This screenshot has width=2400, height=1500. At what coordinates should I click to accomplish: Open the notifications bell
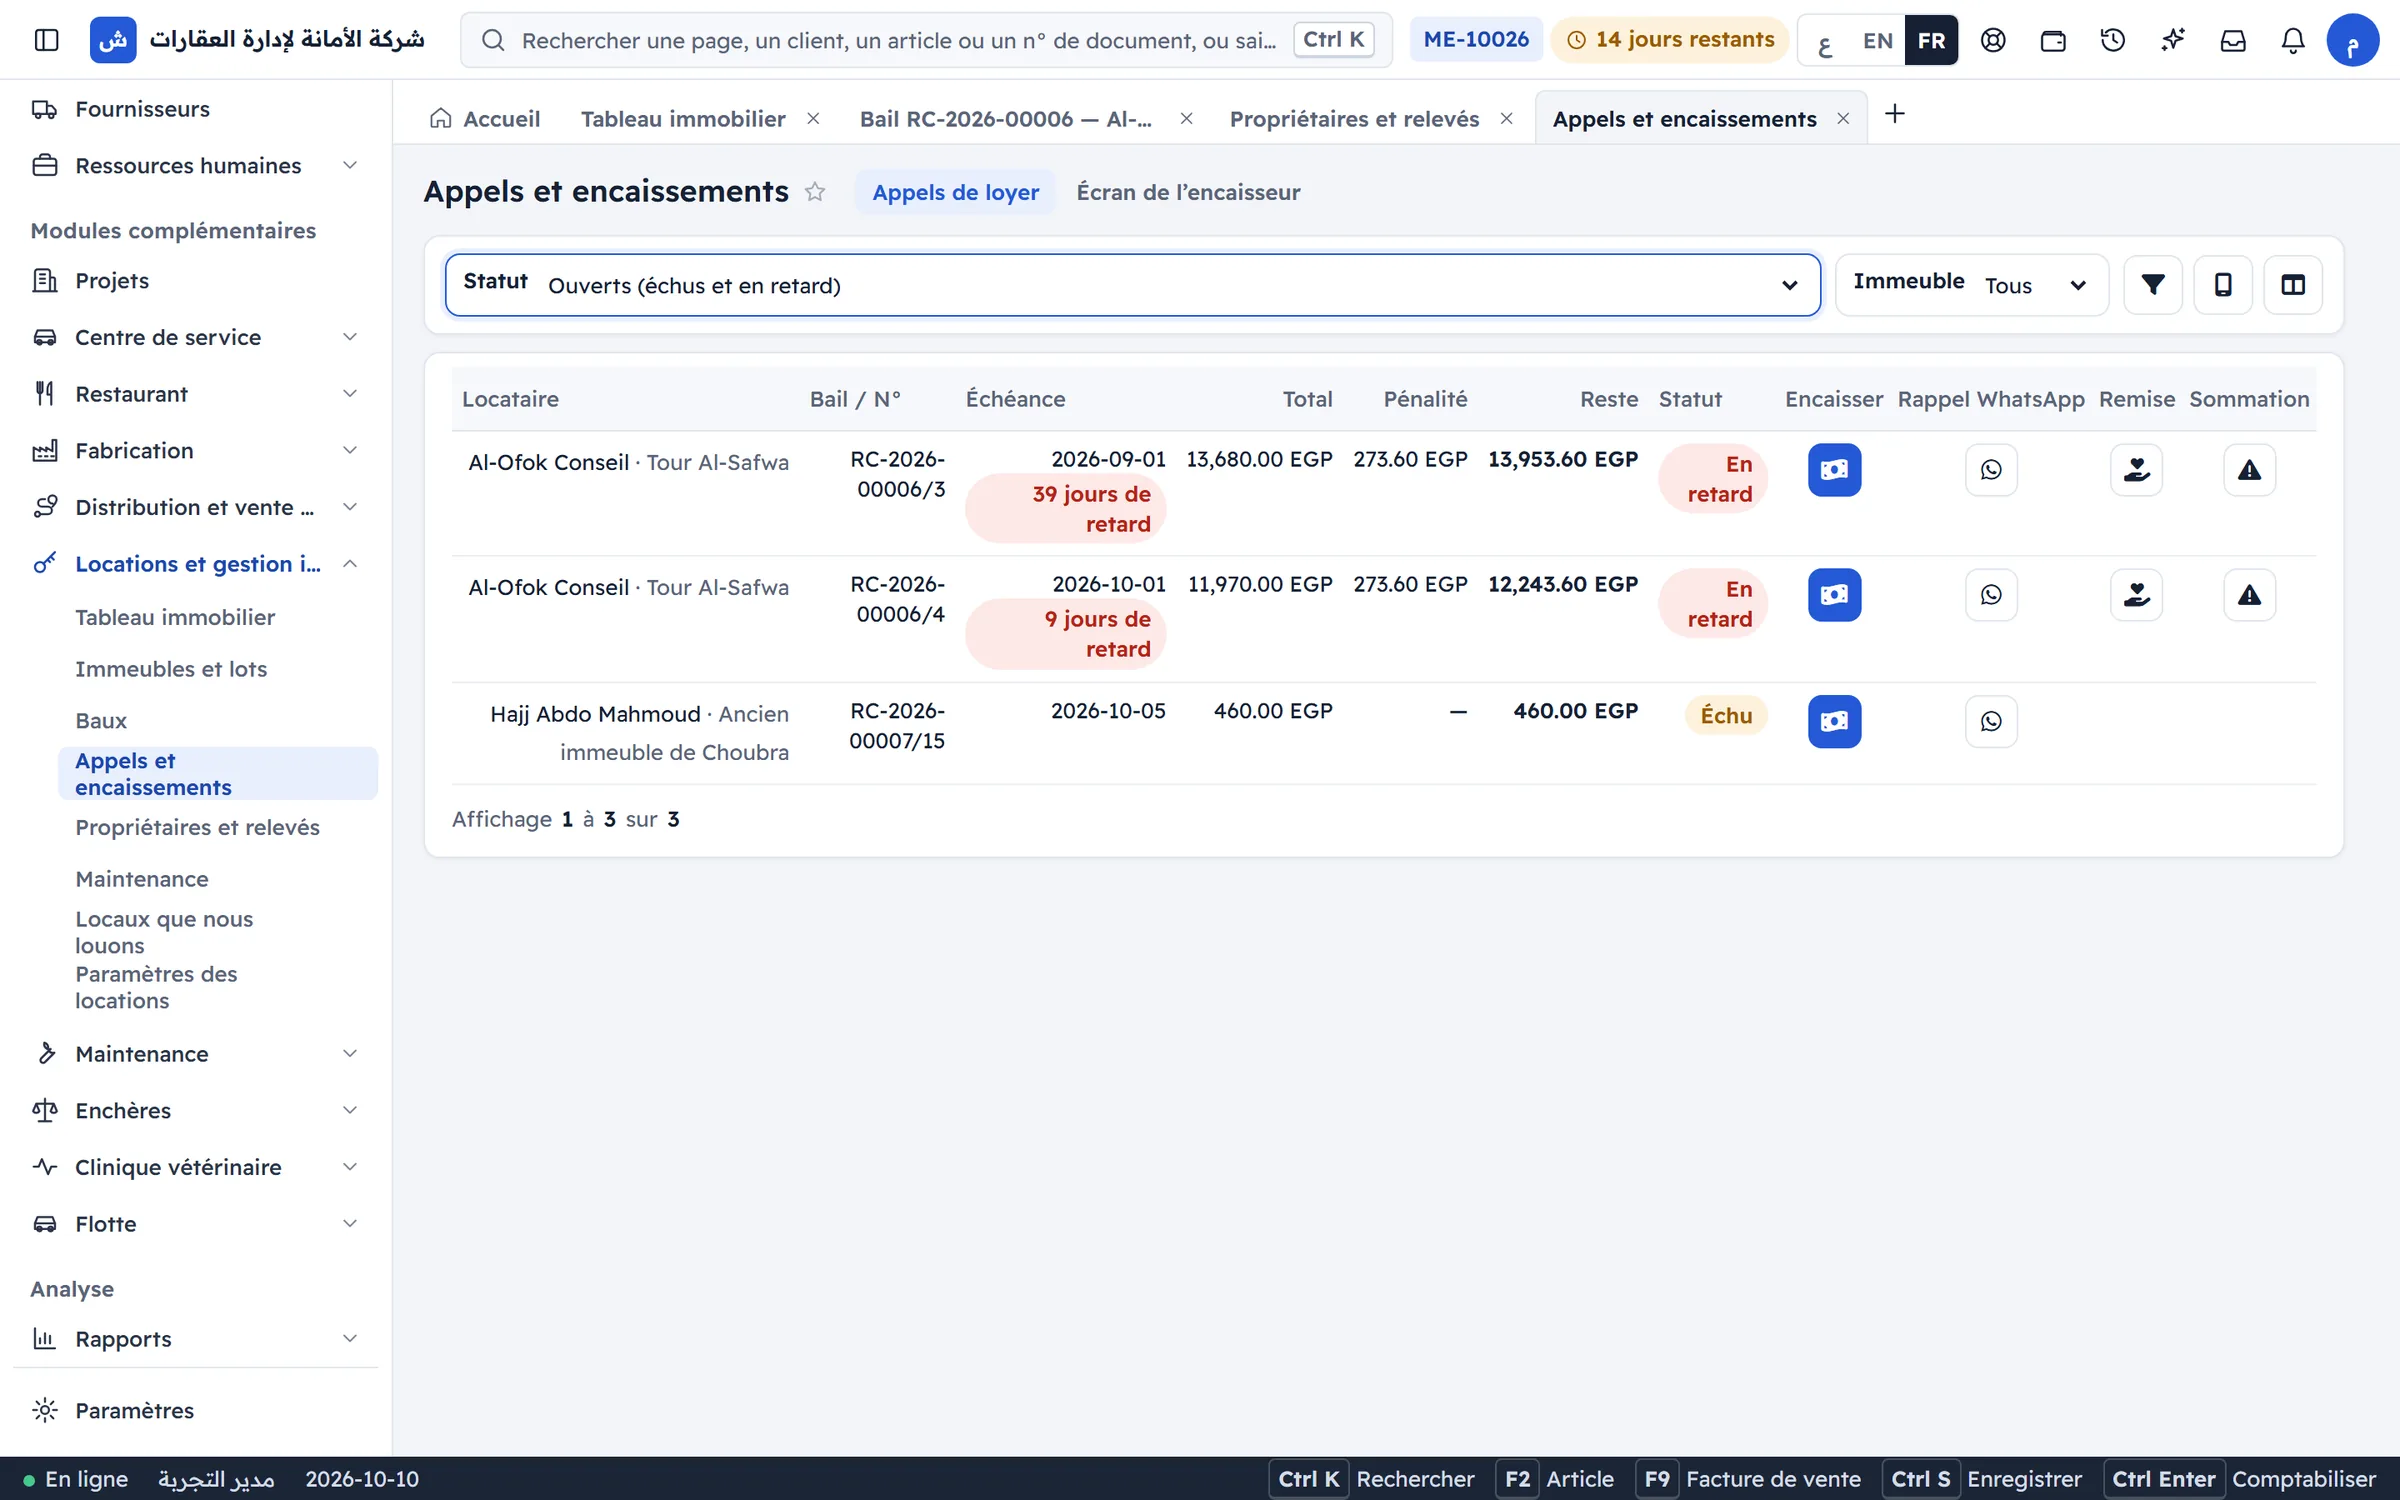tap(2293, 40)
